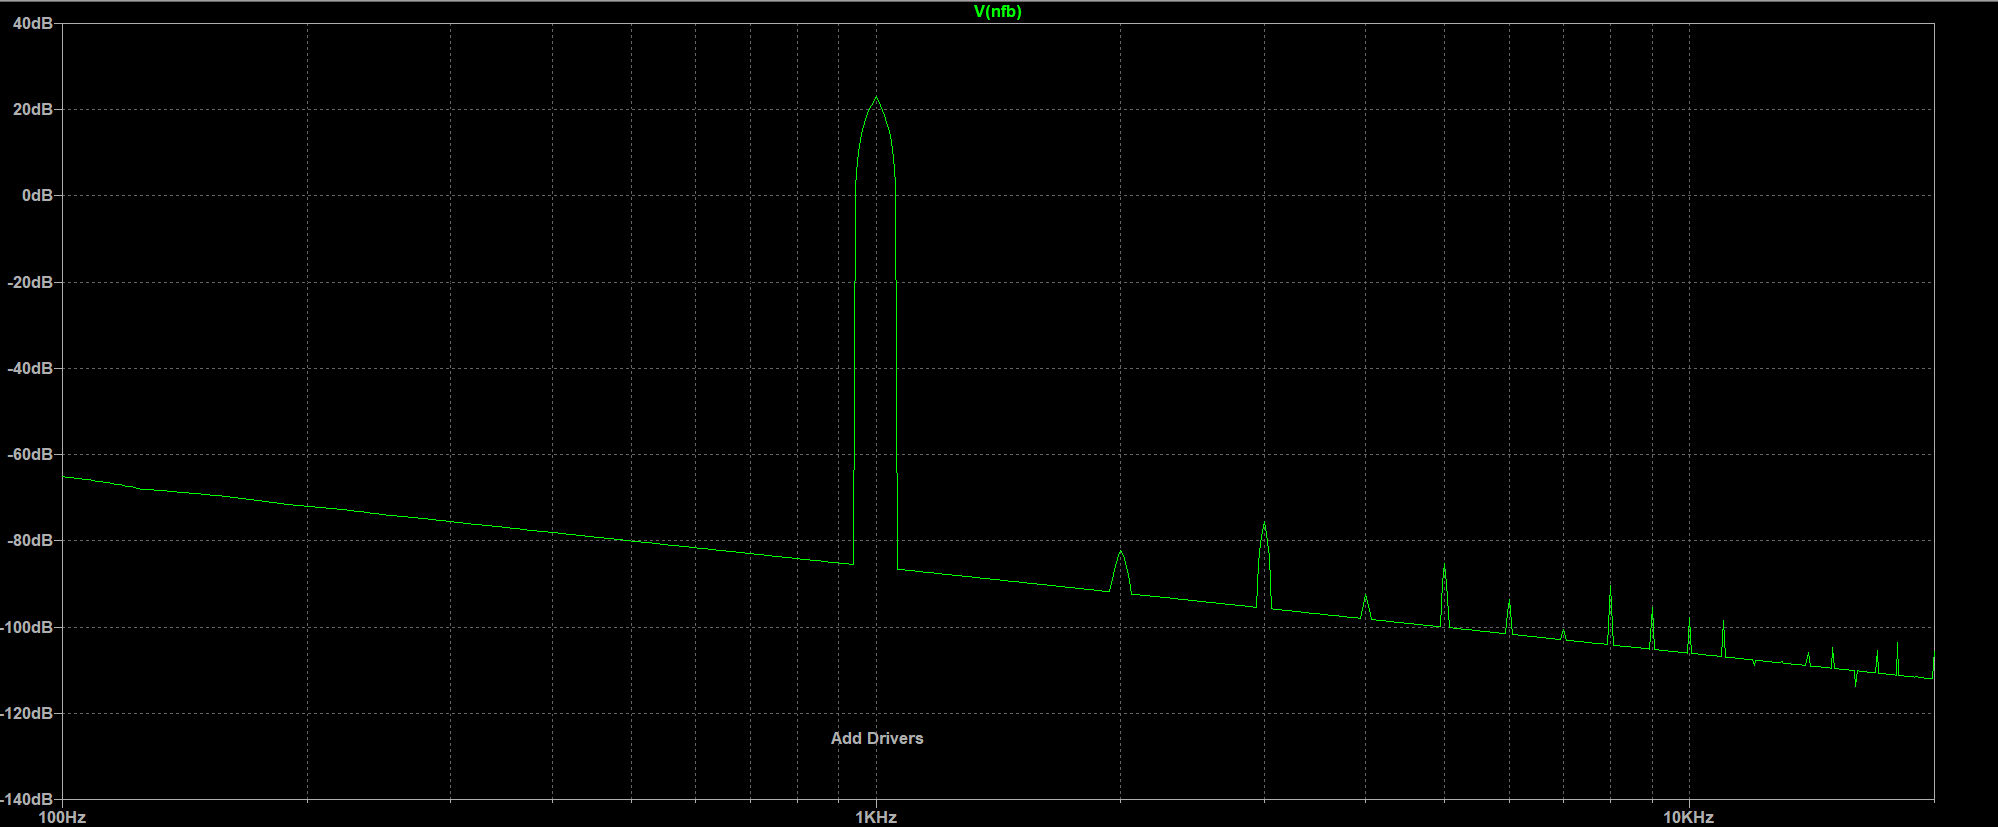Click the -40dB axis label
The height and width of the screenshot is (827, 1998).
pos(29,368)
